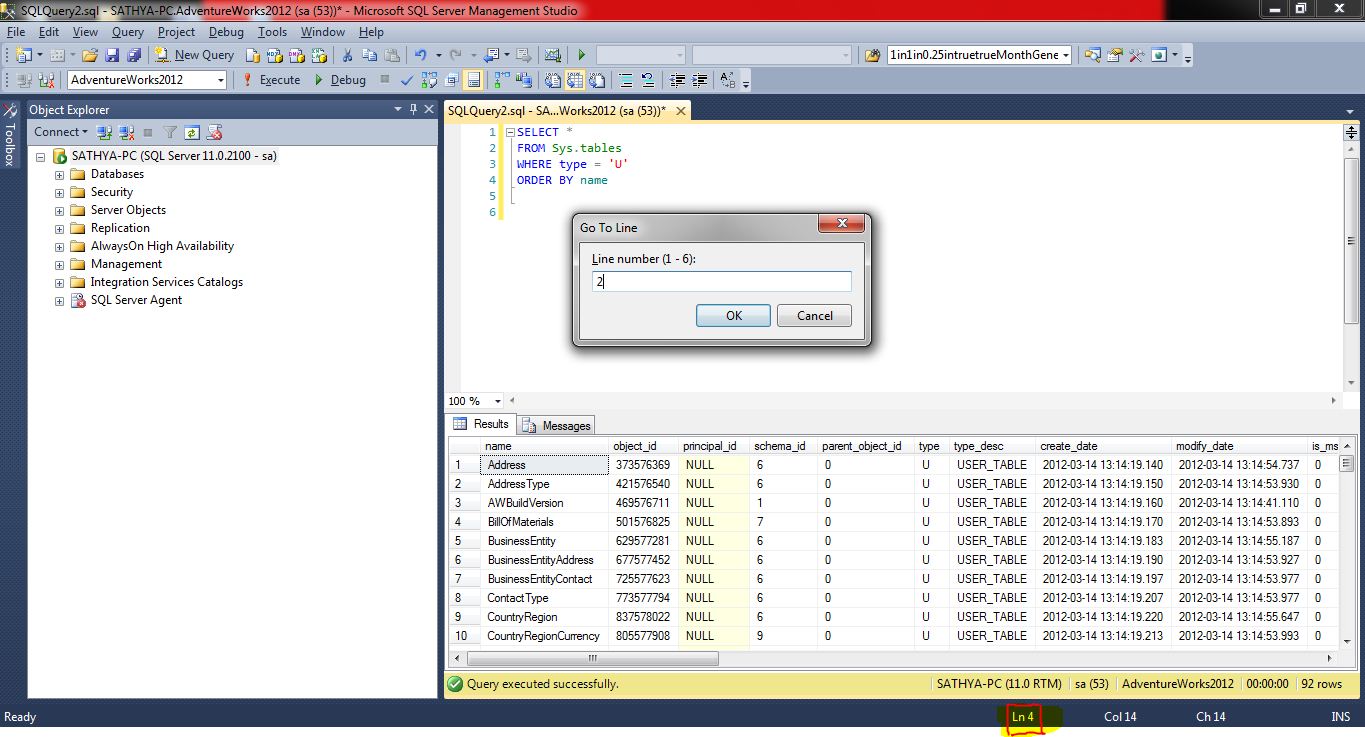1365x737 pixels.
Task: Click the Parse checkmark icon
Action: pos(407,80)
